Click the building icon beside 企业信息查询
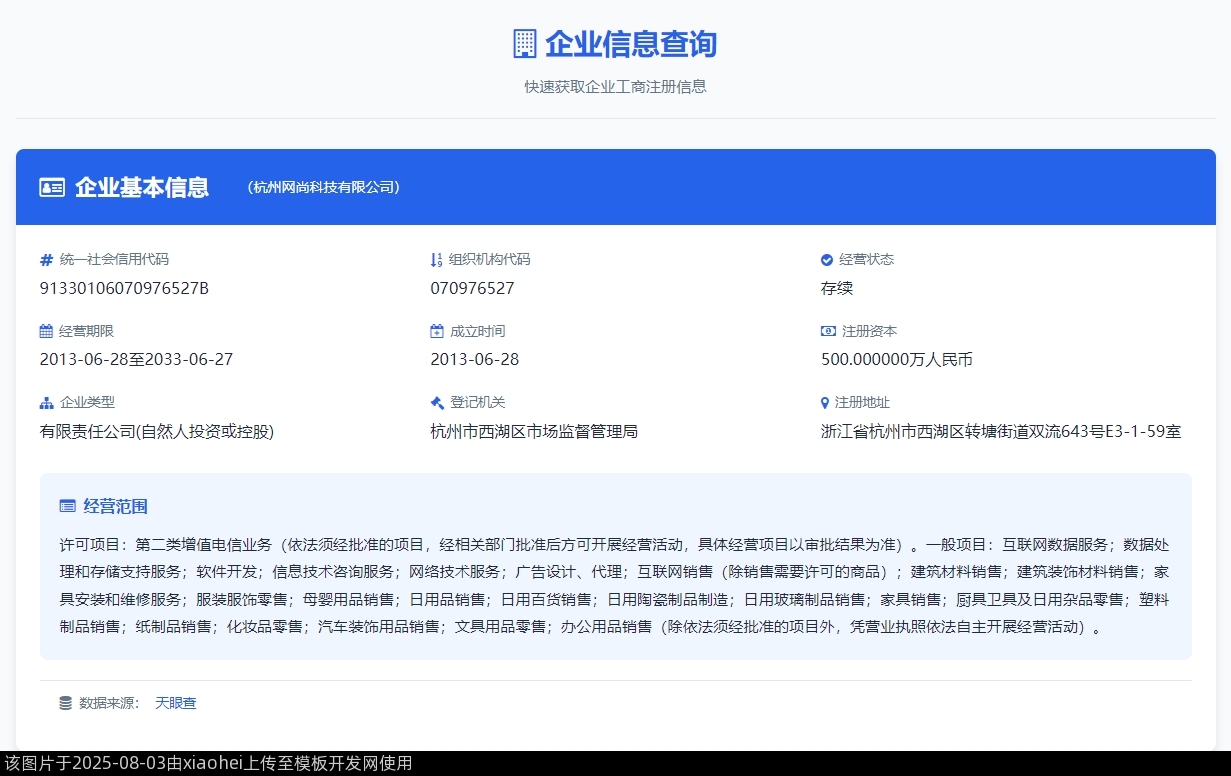1231x776 pixels. click(524, 44)
